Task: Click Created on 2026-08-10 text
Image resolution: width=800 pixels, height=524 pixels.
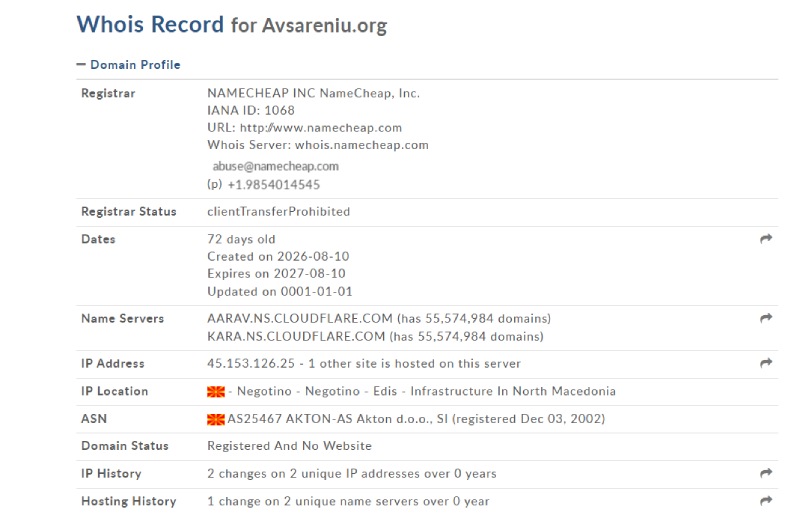Action: [278, 256]
